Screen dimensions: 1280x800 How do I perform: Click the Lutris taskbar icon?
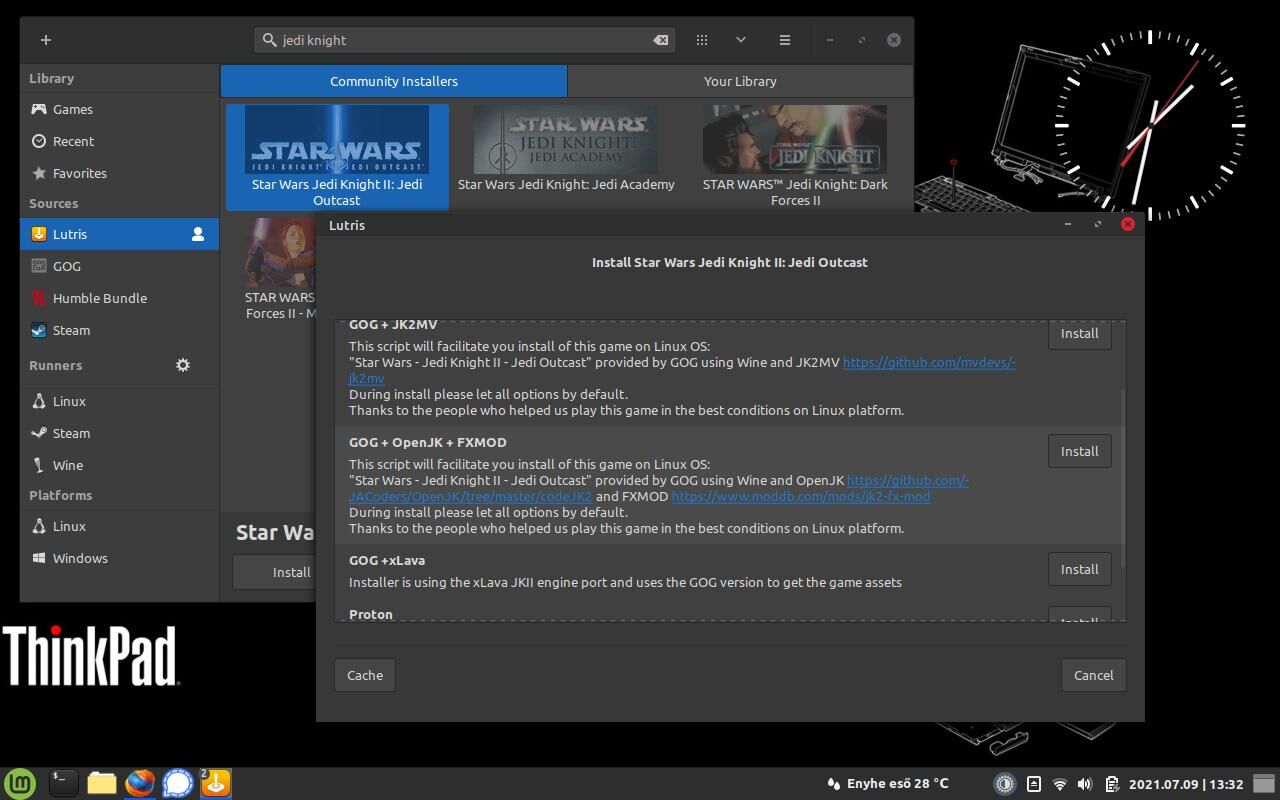tap(216, 783)
